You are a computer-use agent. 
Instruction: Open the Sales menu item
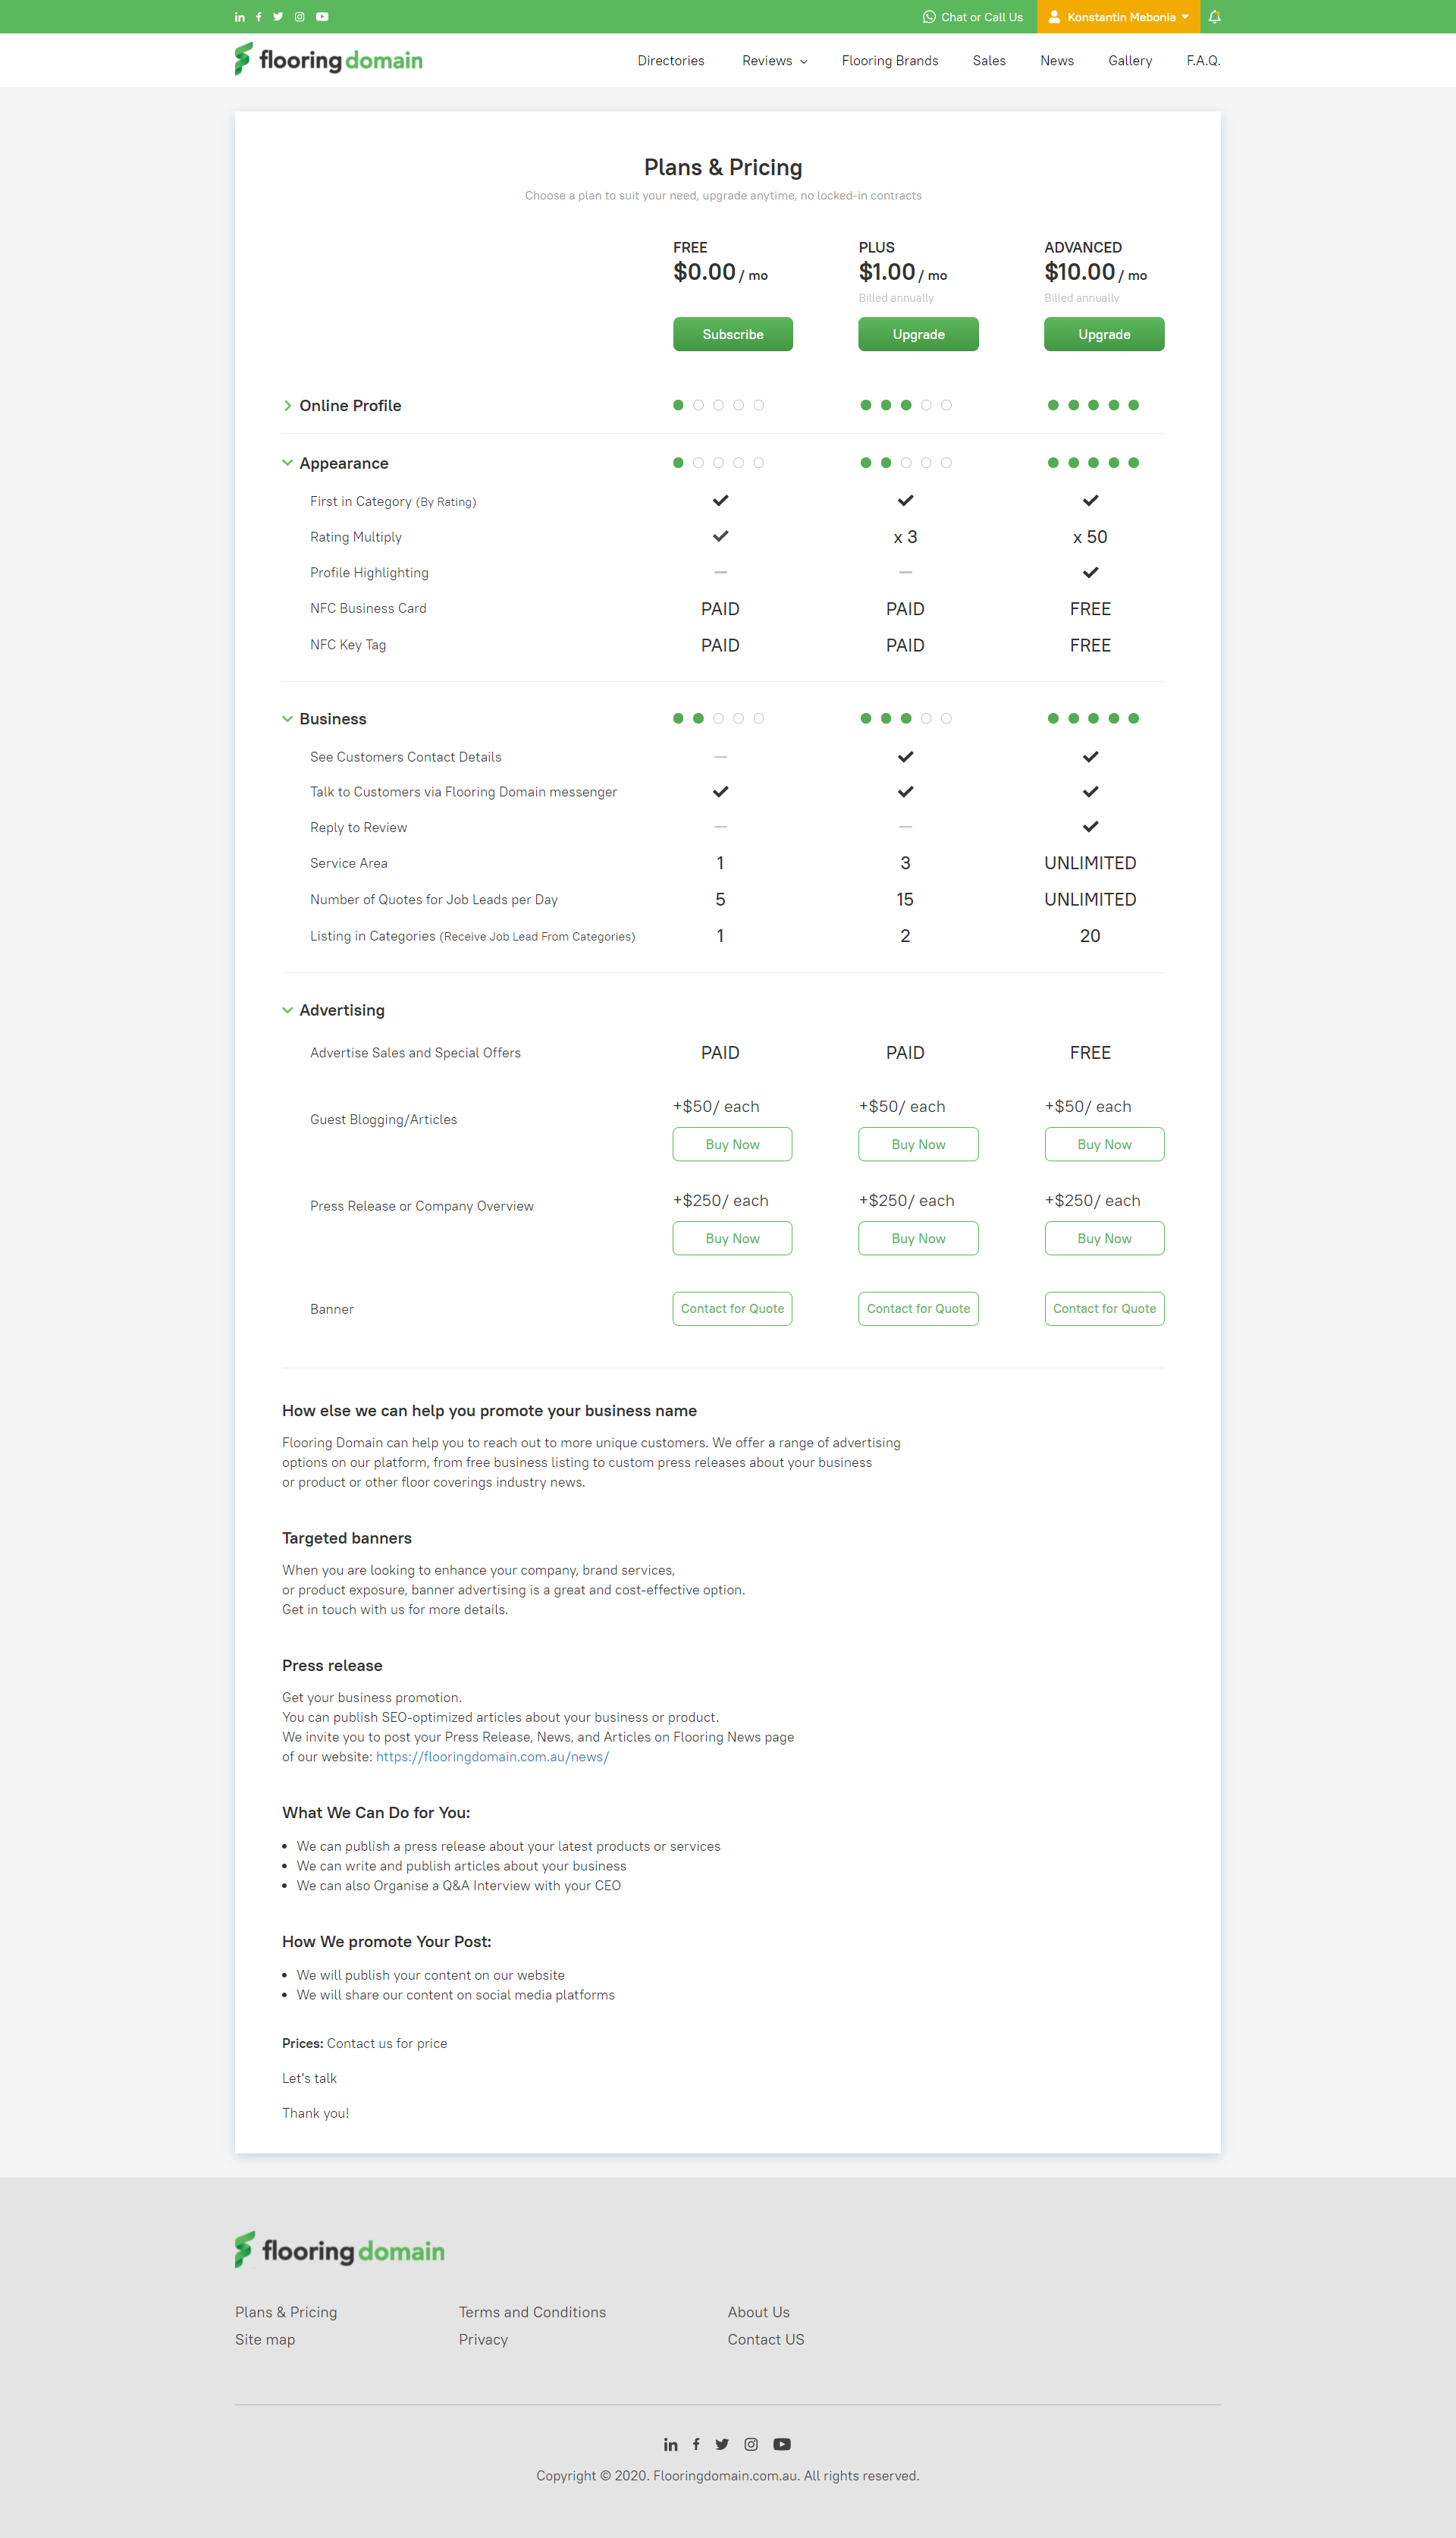point(988,61)
